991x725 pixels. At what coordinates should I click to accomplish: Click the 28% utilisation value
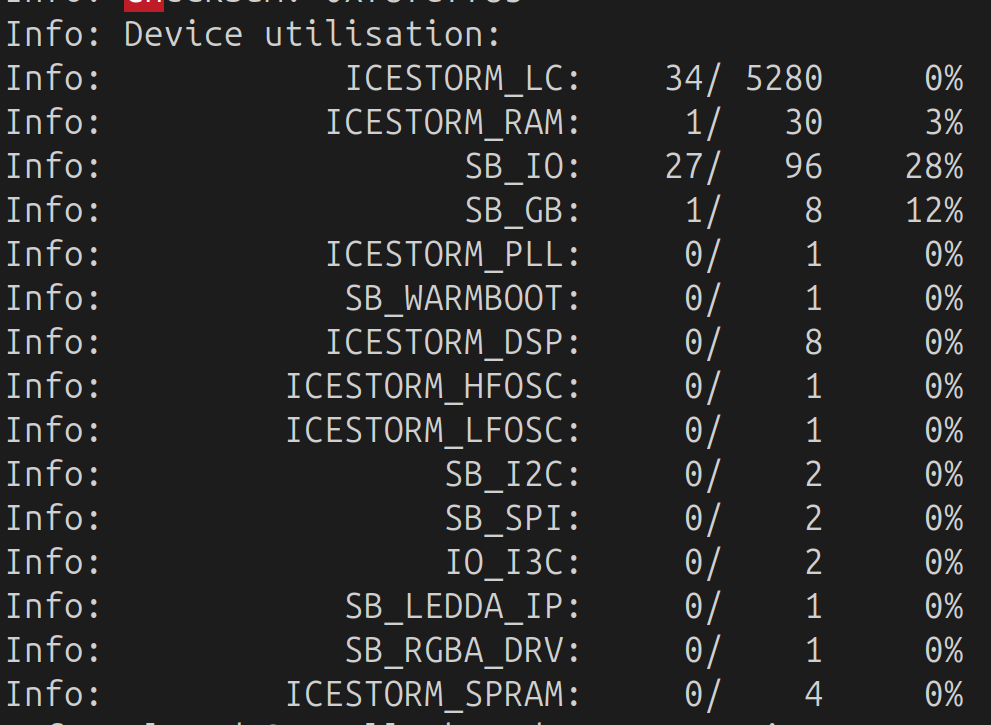[x=934, y=167]
